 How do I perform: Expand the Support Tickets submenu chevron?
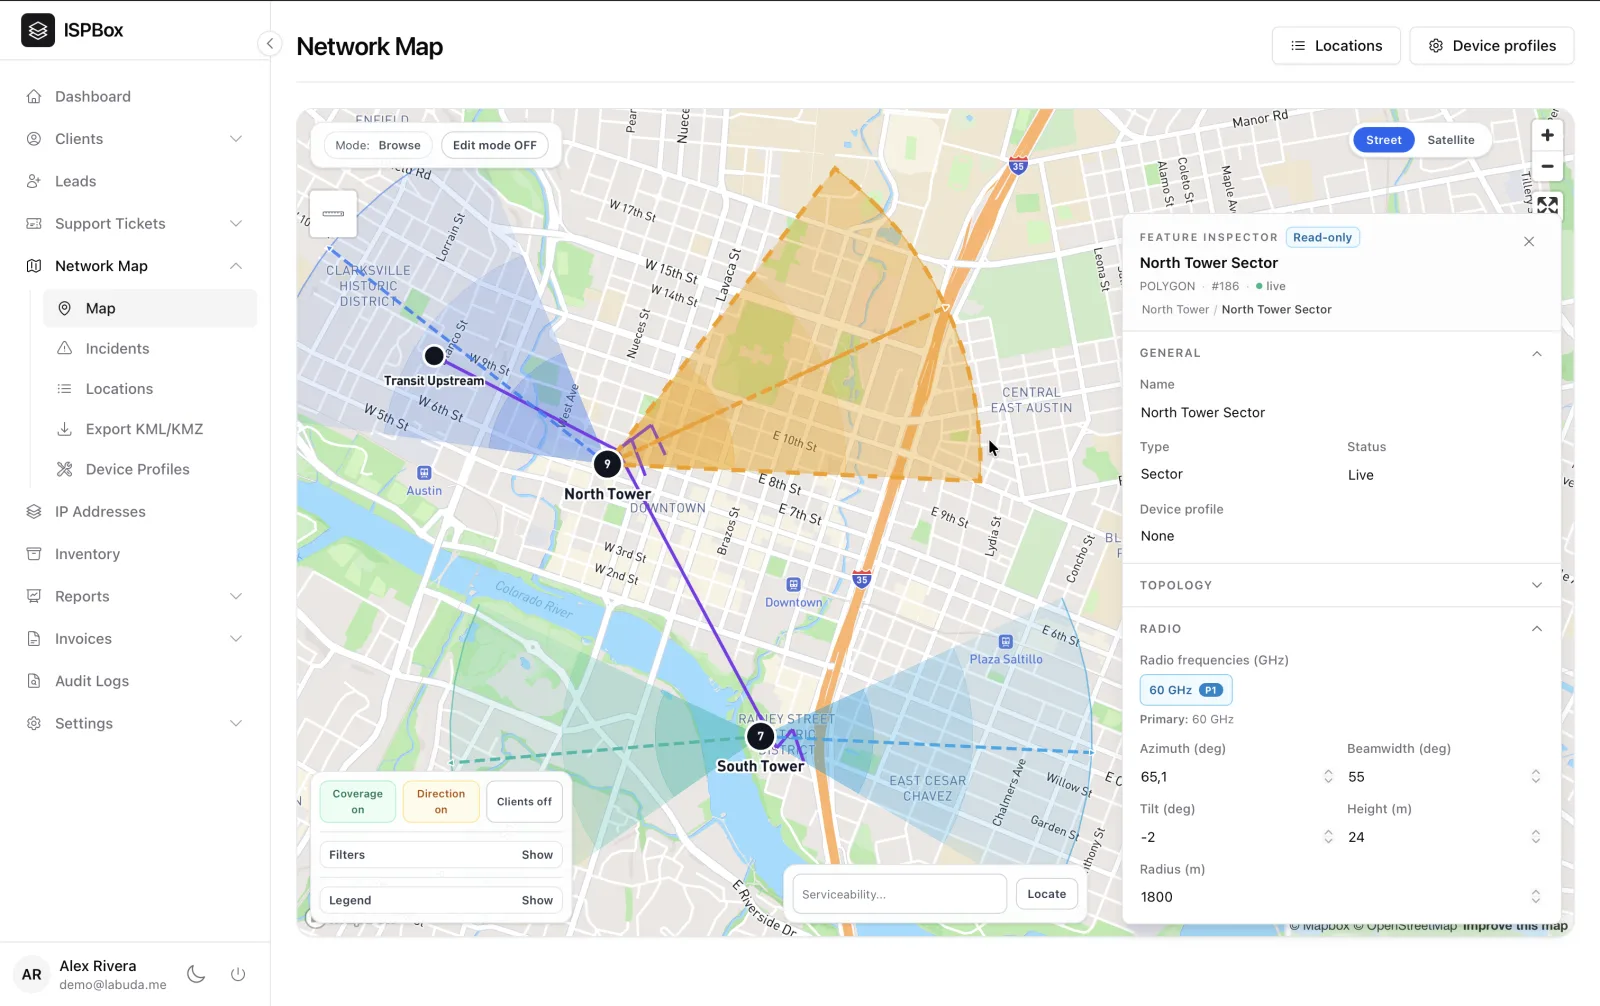236,224
